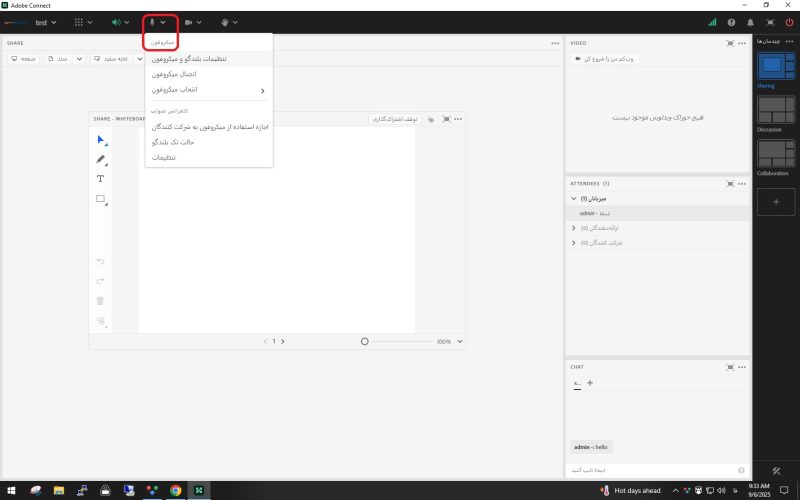The image size is (800, 500).
Task: Click the start my webcam button
Action: [x=609, y=60]
